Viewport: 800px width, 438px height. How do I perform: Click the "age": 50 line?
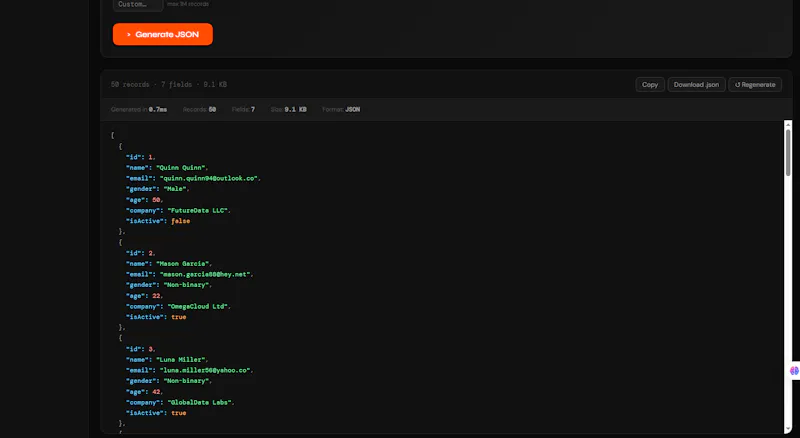point(144,200)
